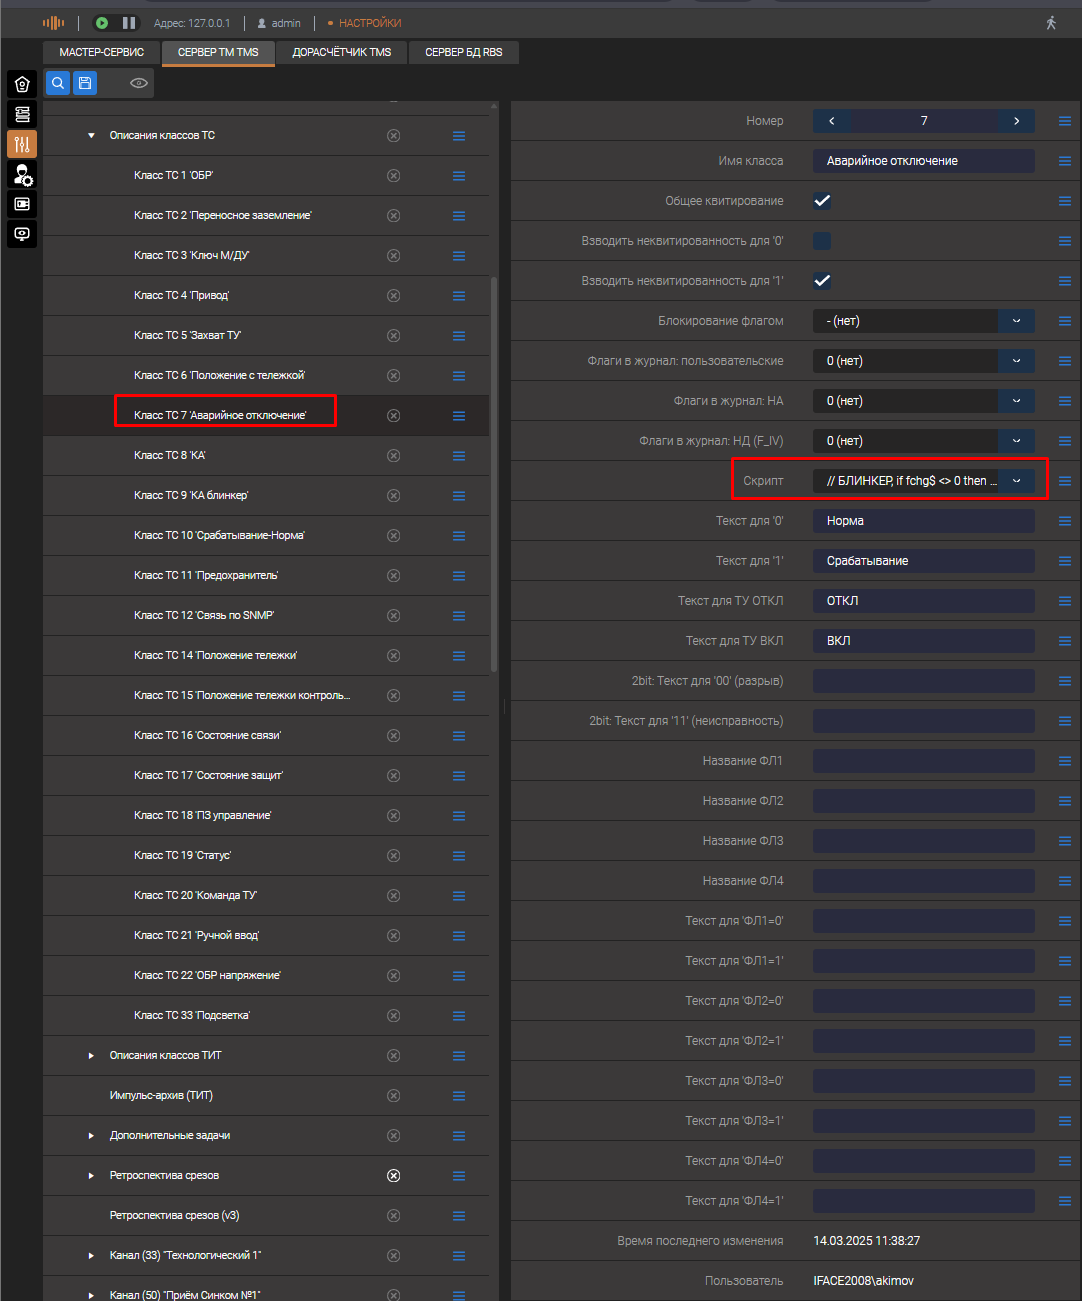Screen dimensions: 1082x1301
Task: Click the search magnifier icon in tree toolbar
Action: (58, 83)
